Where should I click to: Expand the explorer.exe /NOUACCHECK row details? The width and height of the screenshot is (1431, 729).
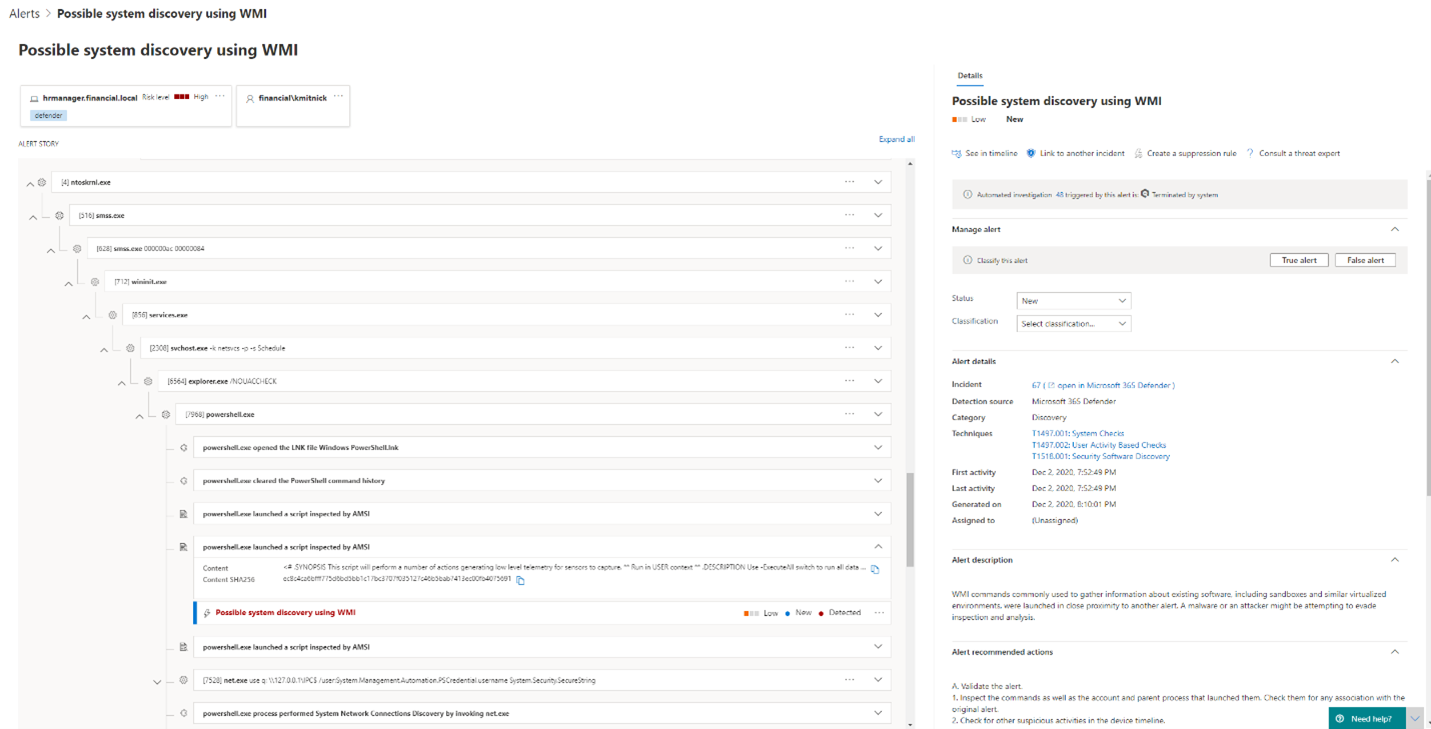pyautogui.click(x=877, y=381)
